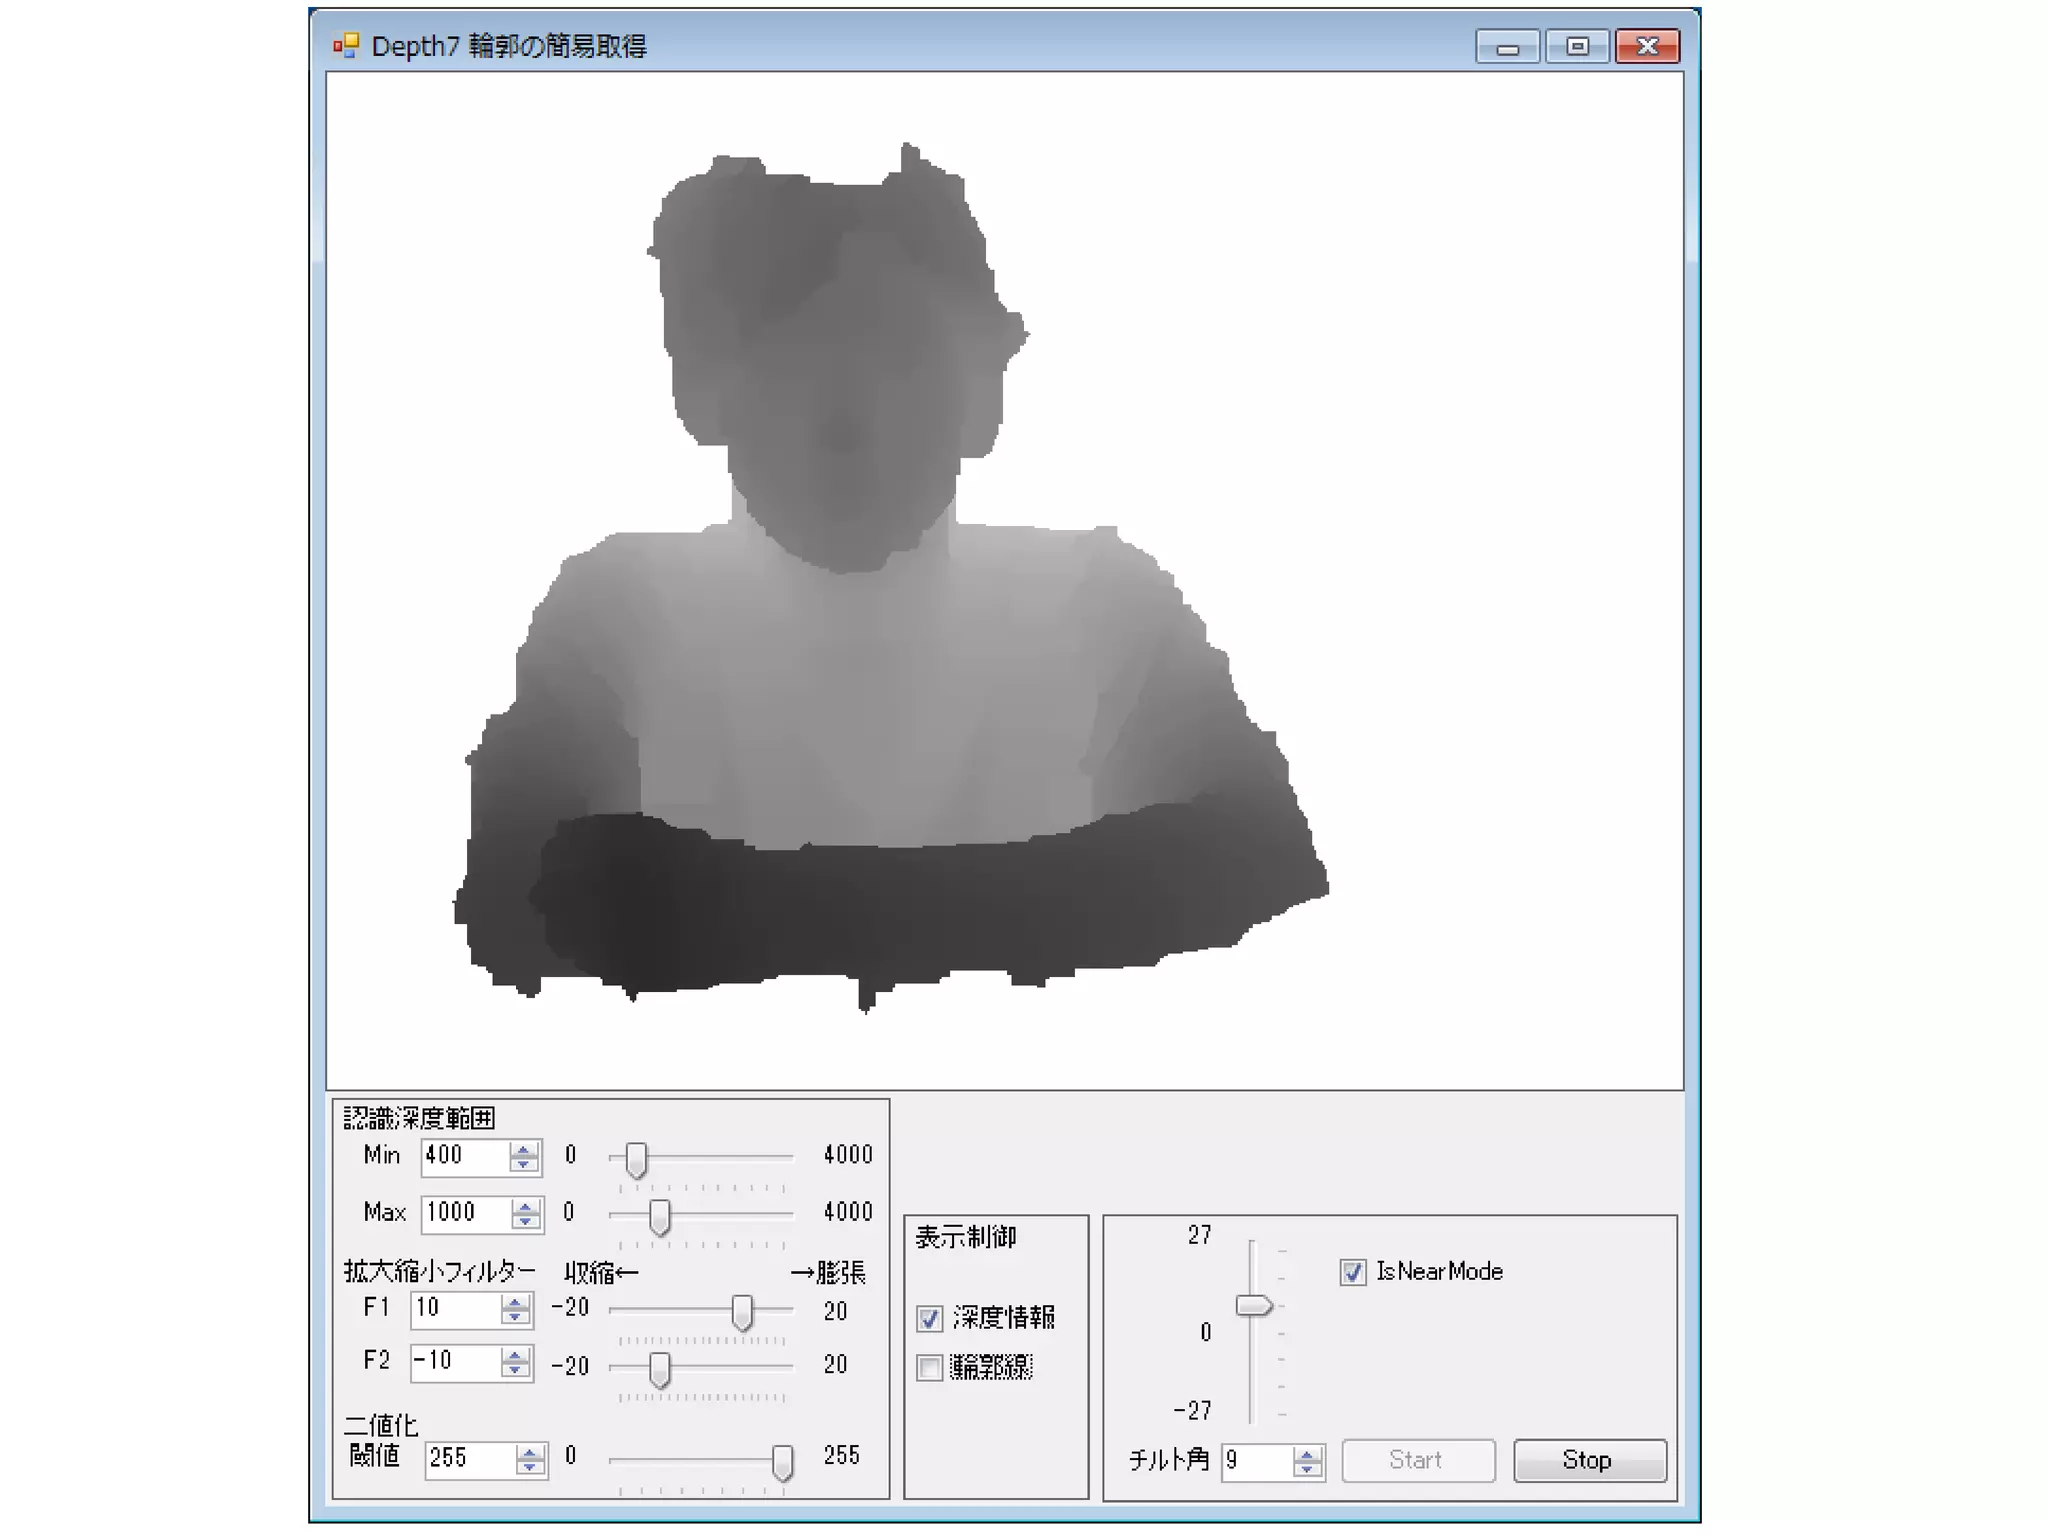
Task: Increase Min depth with spinner up arrow
Action: [x=522, y=1149]
